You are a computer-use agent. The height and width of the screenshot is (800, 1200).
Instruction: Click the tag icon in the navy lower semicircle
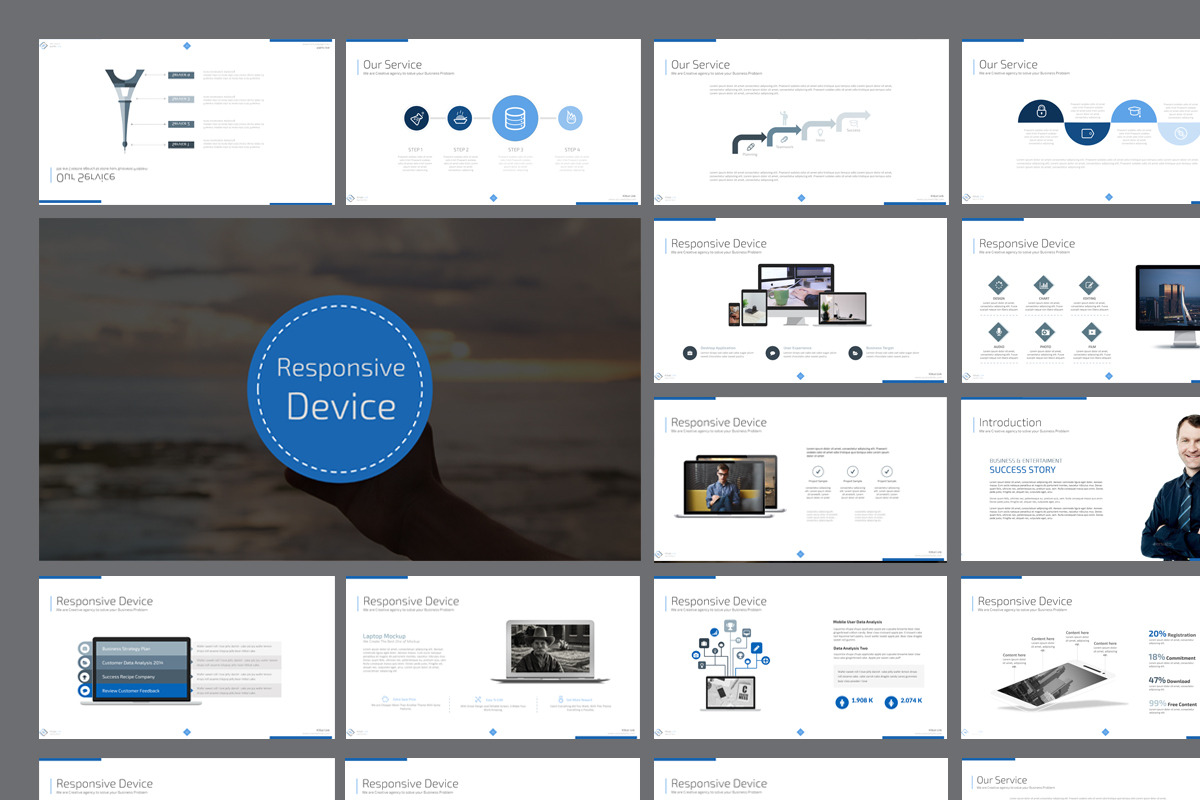click(x=1087, y=133)
